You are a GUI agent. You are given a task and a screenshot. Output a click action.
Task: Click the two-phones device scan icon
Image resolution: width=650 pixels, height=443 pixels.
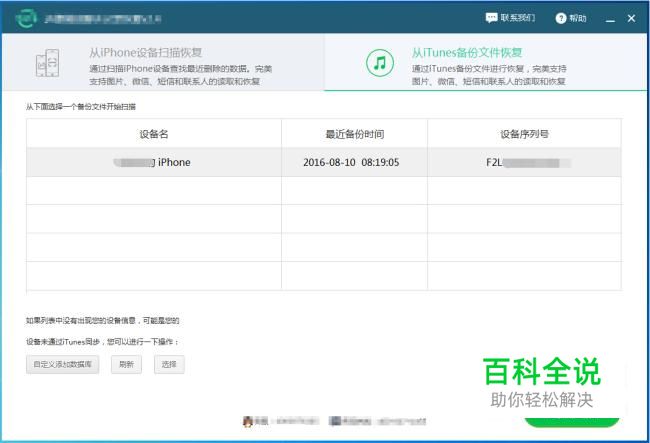(x=47, y=63)
